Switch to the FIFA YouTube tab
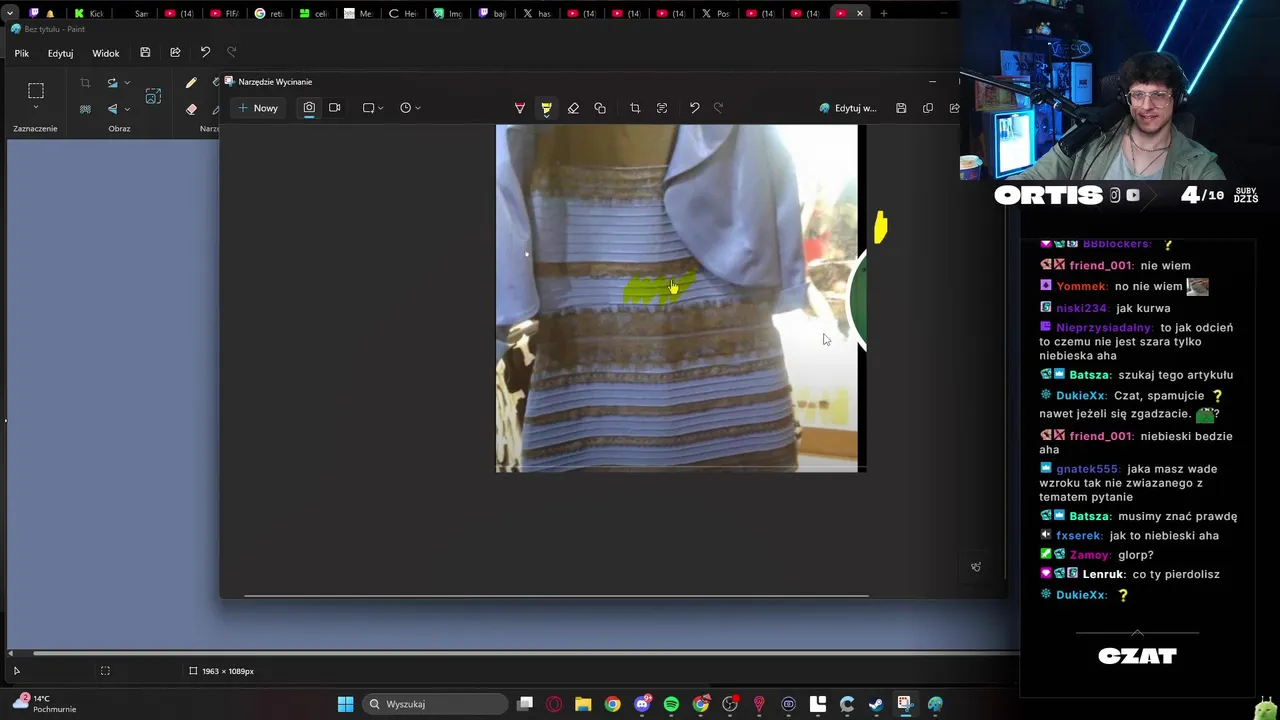The width and height of the screenshot is (1280, 720). (x=225, y=13)
